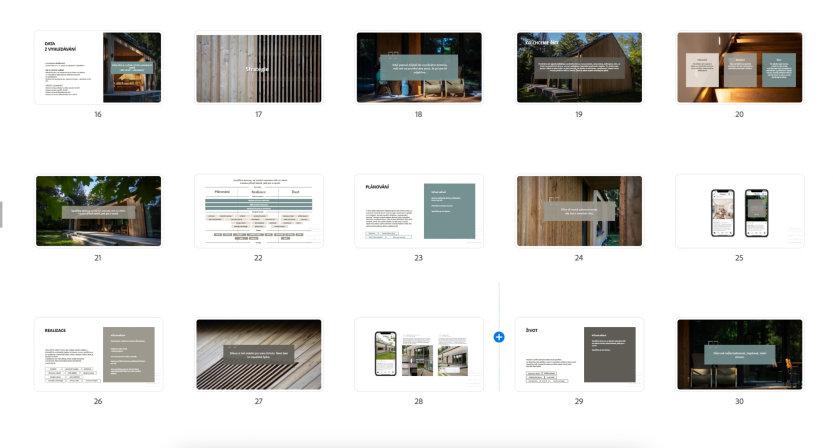This screenshot has height=448, width=833.
Task: Select slide 28 phone and house photos
Action: click(x=419, y=354)
